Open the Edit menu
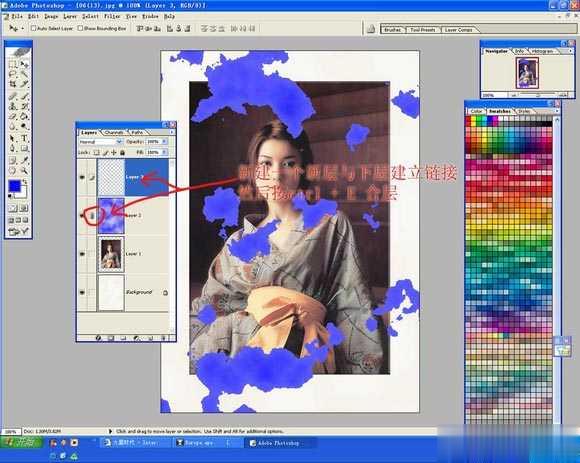The image size is (580, 463). pyautogui.click(x=33, y=16)
